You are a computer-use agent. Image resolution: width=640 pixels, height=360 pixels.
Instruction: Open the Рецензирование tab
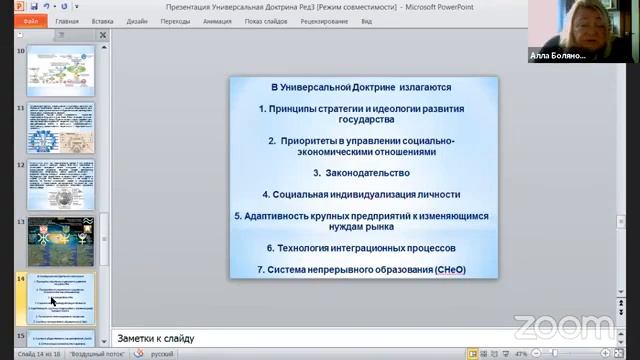[x=324, y=21]
